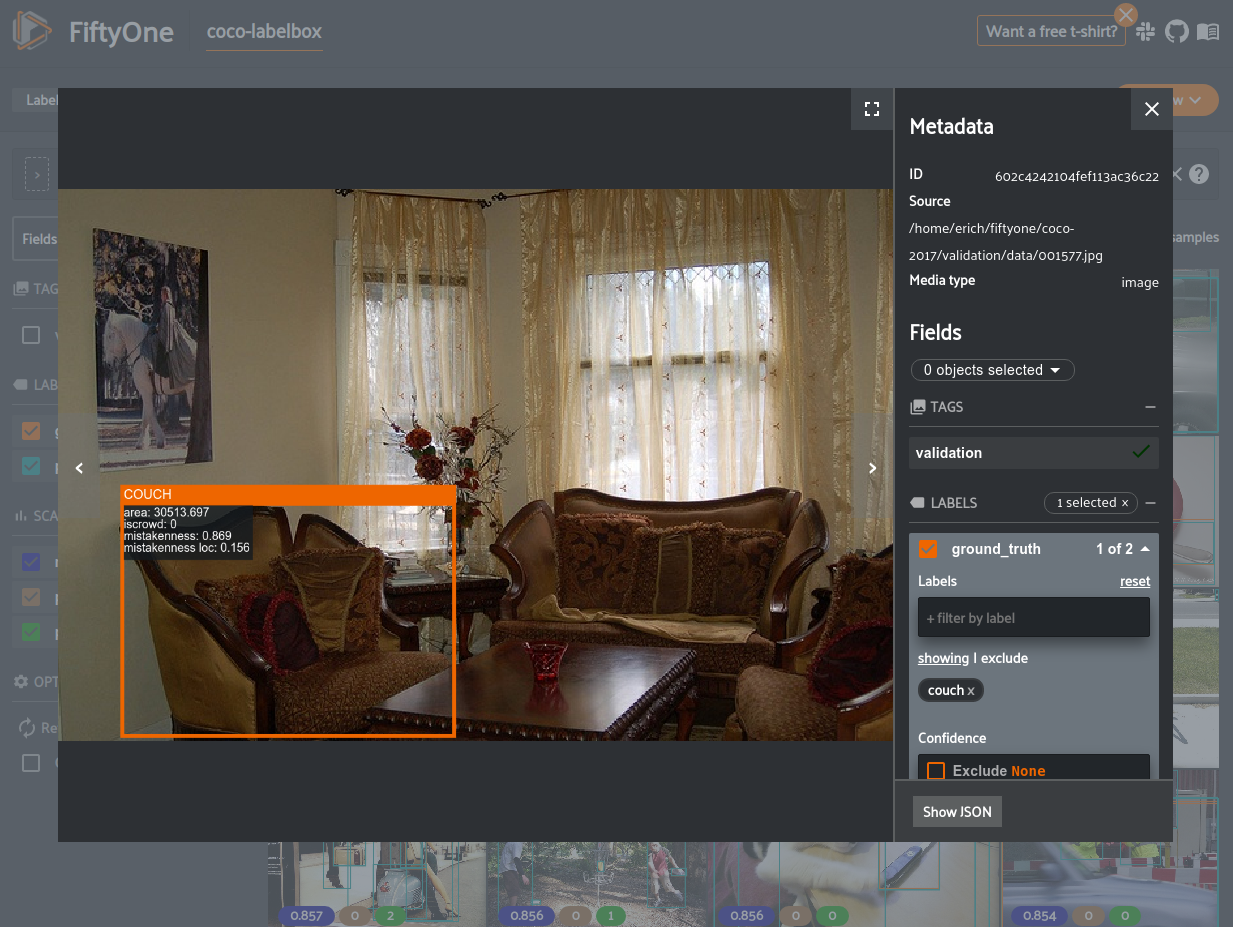
Task: Dismiss the free t-shirt banner
Action: coord(1126,15)
